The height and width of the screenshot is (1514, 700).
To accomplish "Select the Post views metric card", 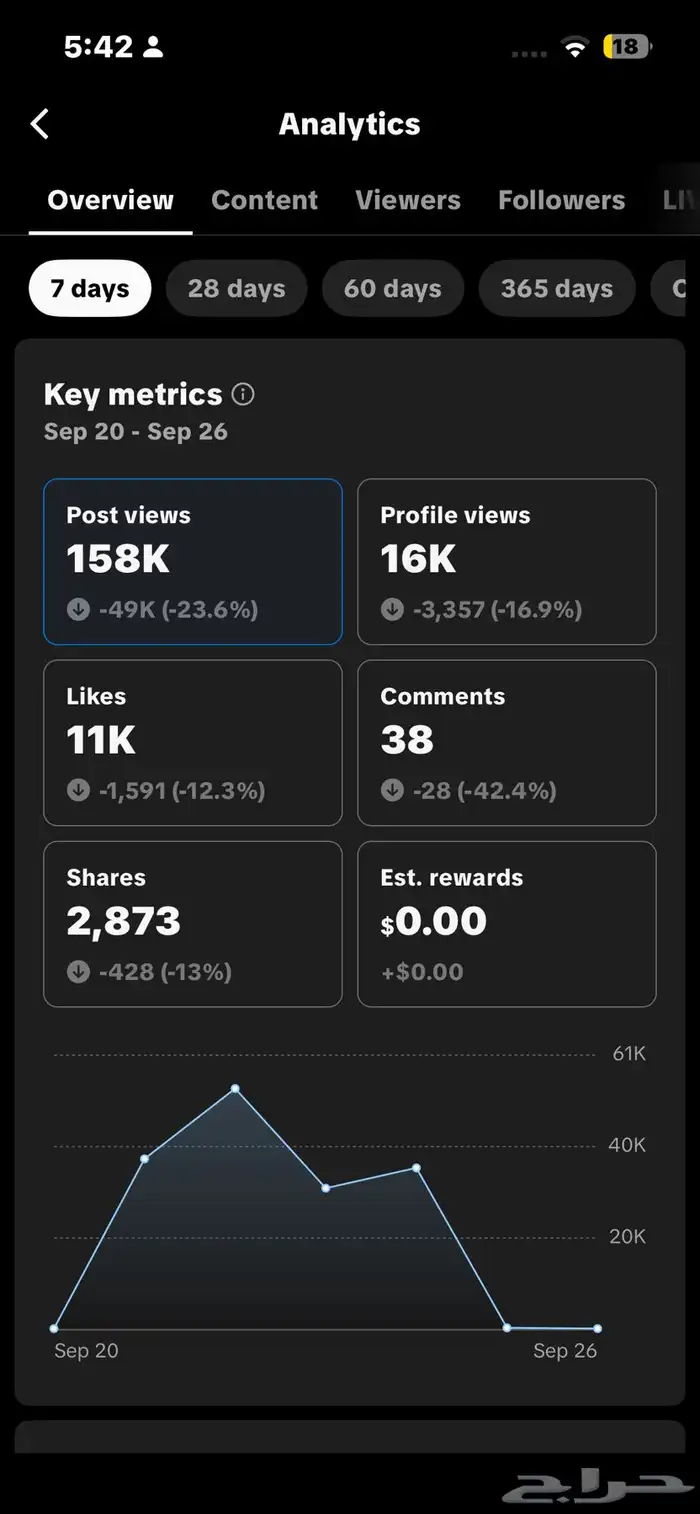I will click(x=193, y=561).
